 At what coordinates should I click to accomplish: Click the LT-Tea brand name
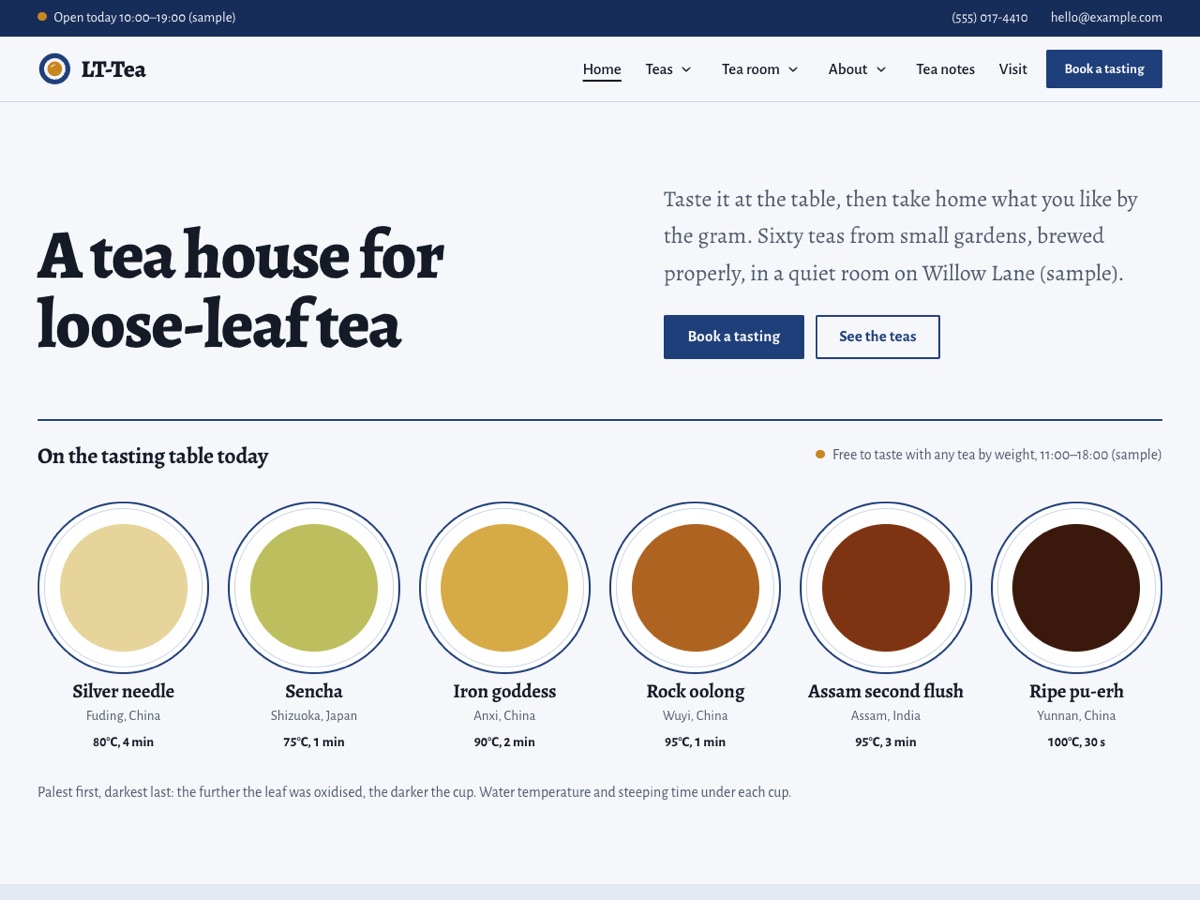pyautogui.click(x=114, y=69)
